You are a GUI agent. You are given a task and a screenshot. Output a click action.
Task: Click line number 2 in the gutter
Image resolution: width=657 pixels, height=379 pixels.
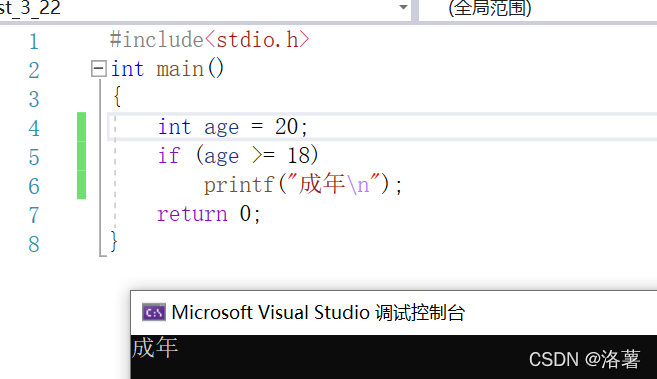(x=34, y=70)
